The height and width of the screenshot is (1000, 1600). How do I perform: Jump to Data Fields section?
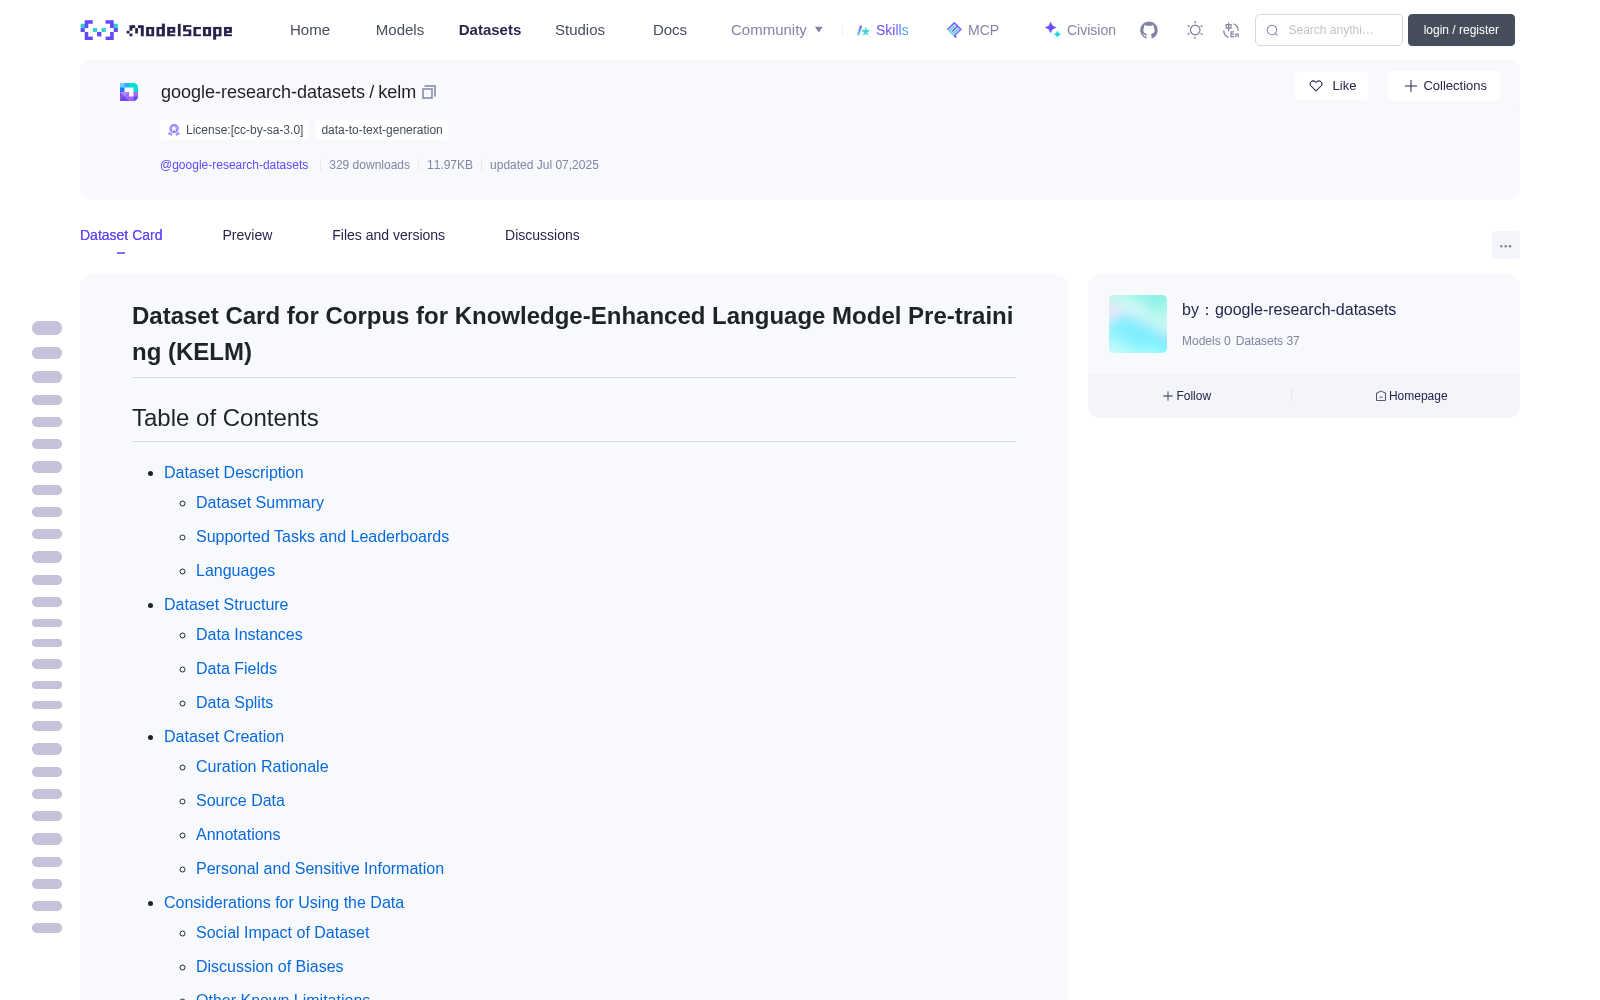tap(236, 668)
